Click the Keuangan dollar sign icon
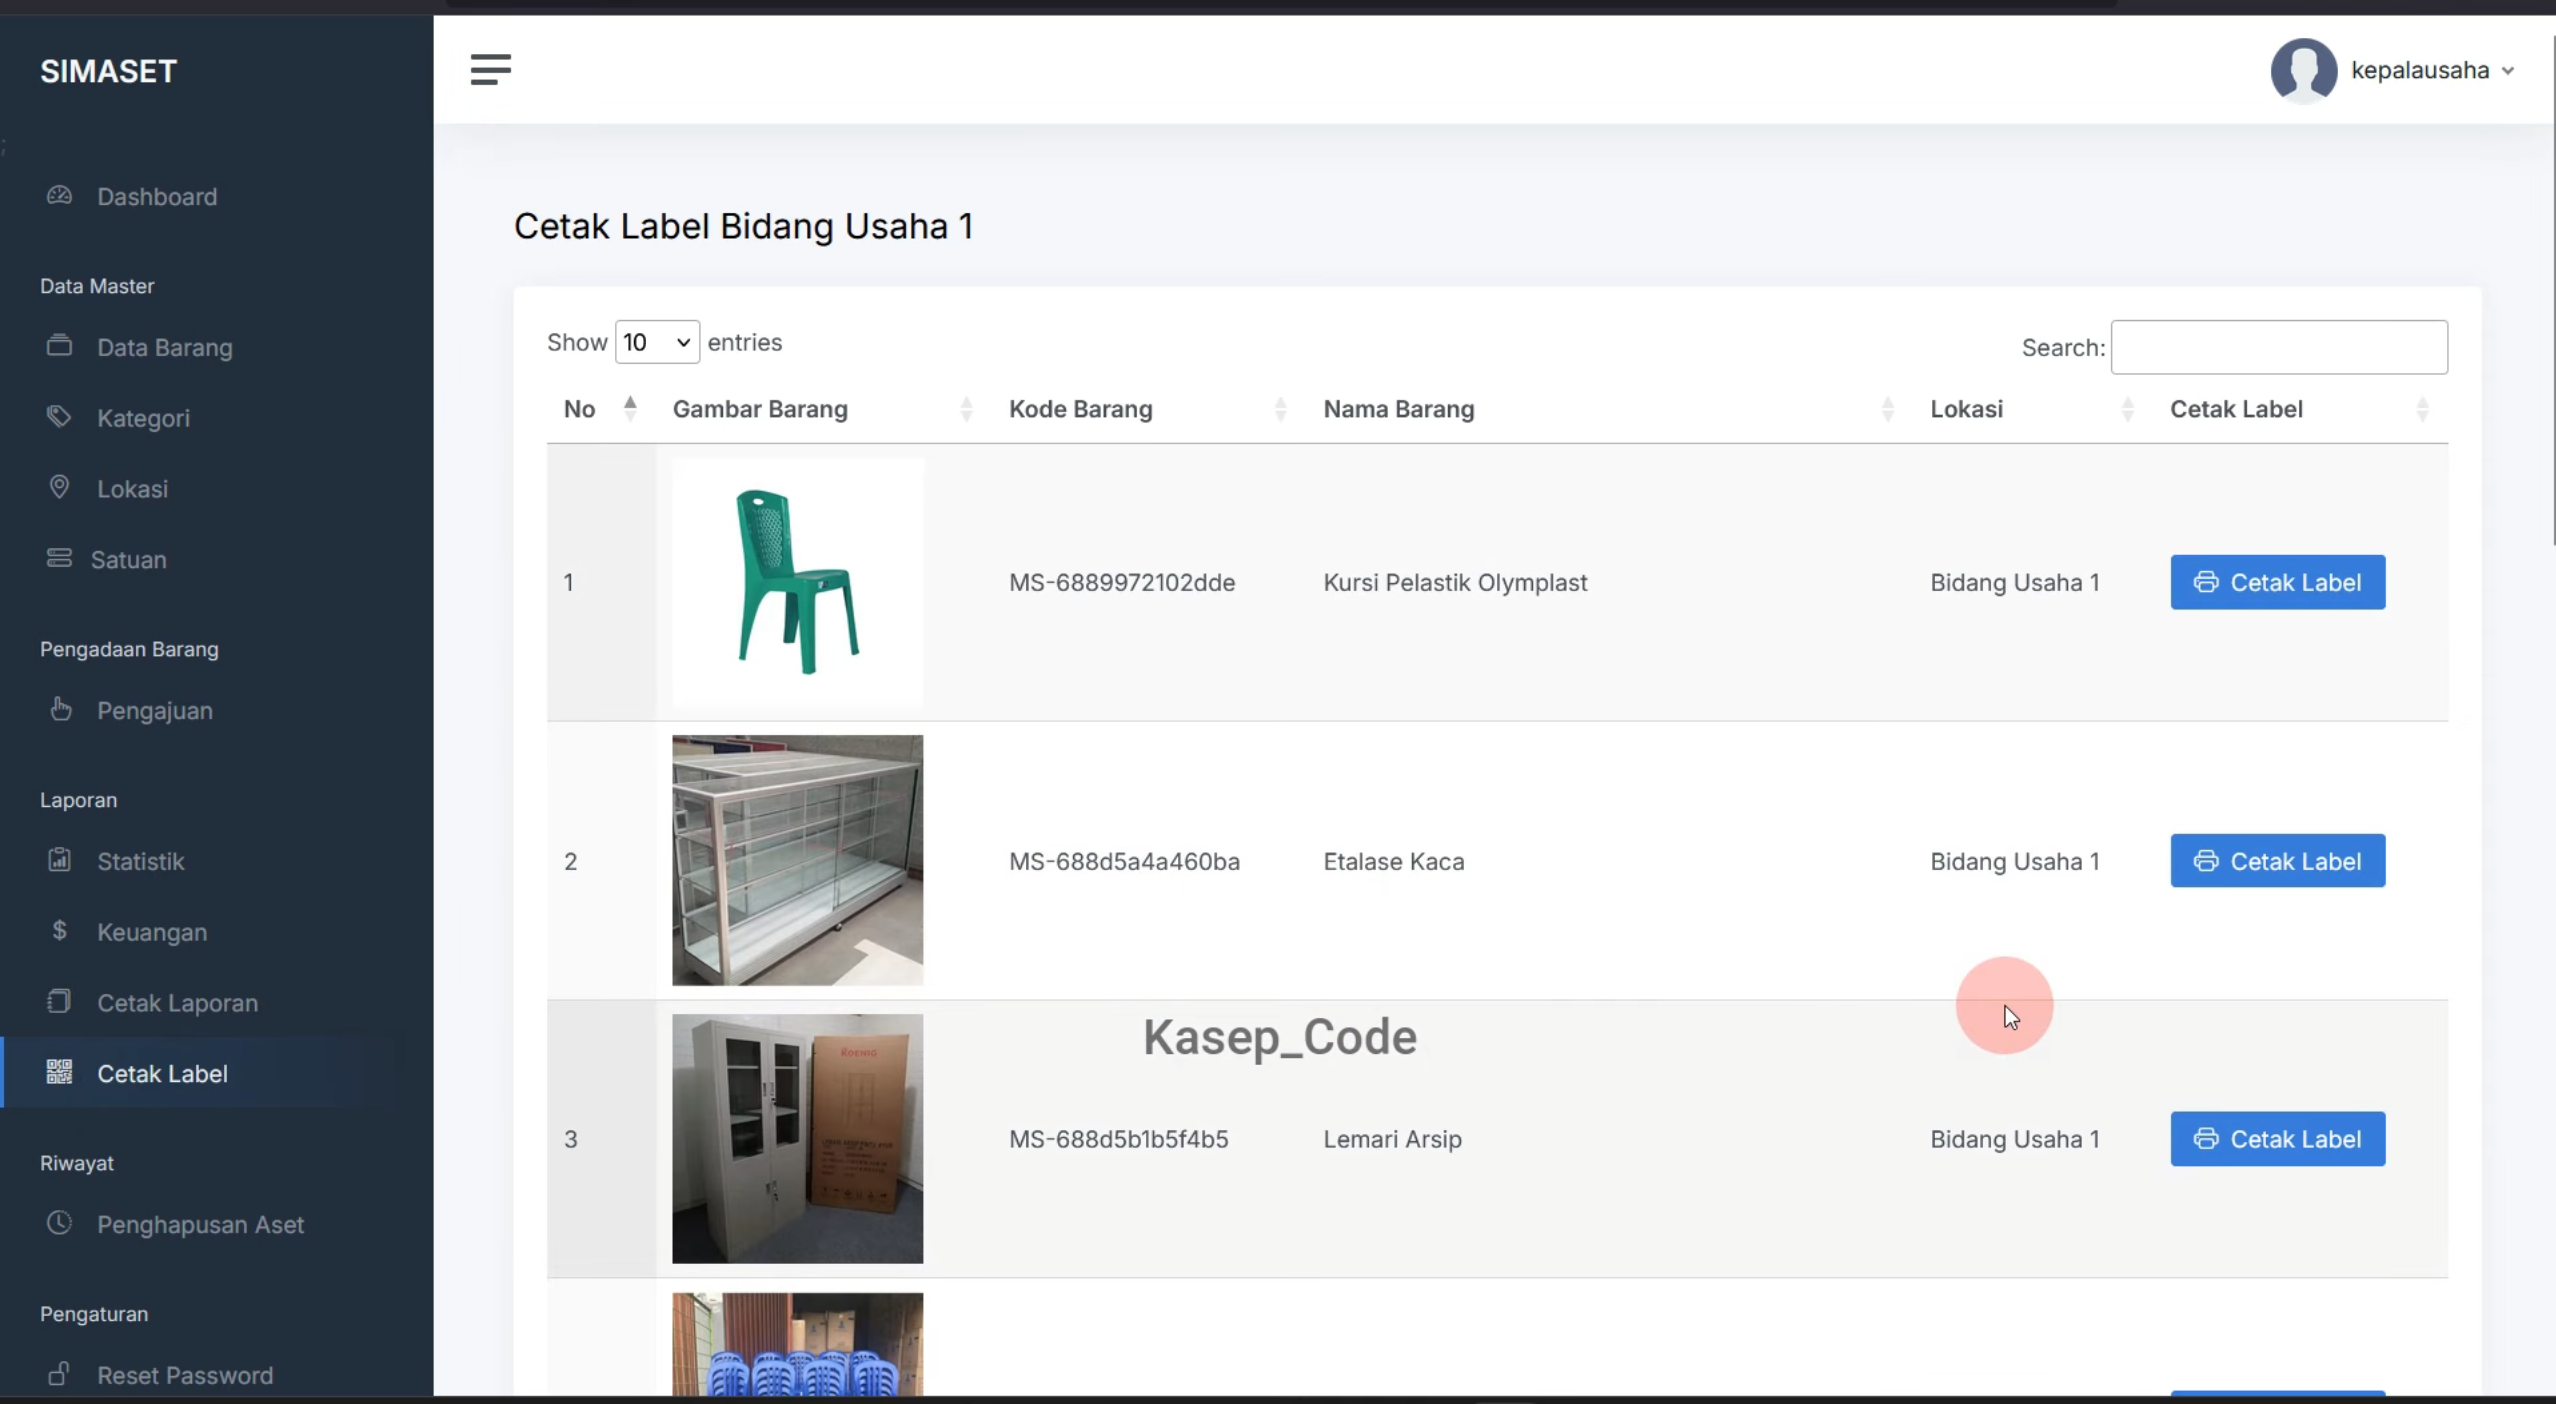The width and height of the screenshot is (2556, 1404). 59,931
